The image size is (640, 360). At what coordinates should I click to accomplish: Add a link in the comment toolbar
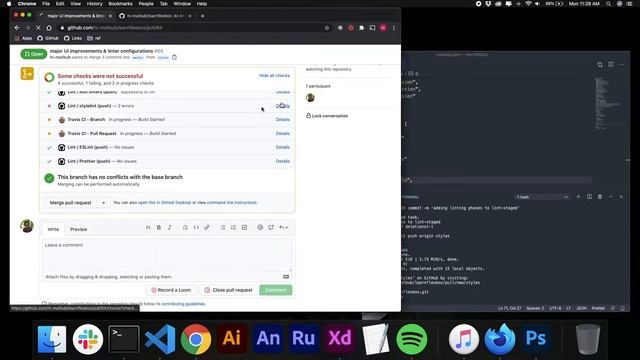coord(207,227)
